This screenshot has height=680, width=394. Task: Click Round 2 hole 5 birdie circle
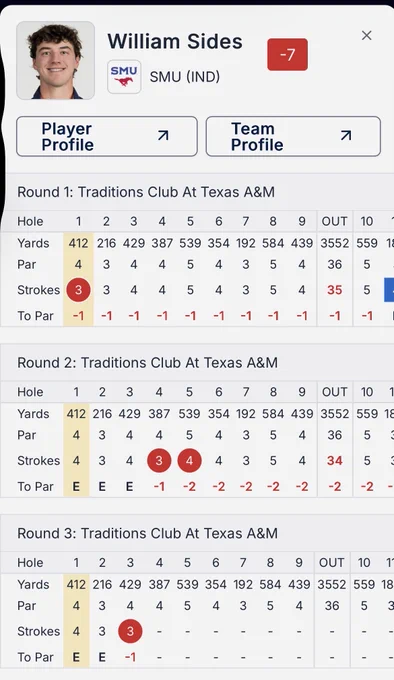[189, 461]
